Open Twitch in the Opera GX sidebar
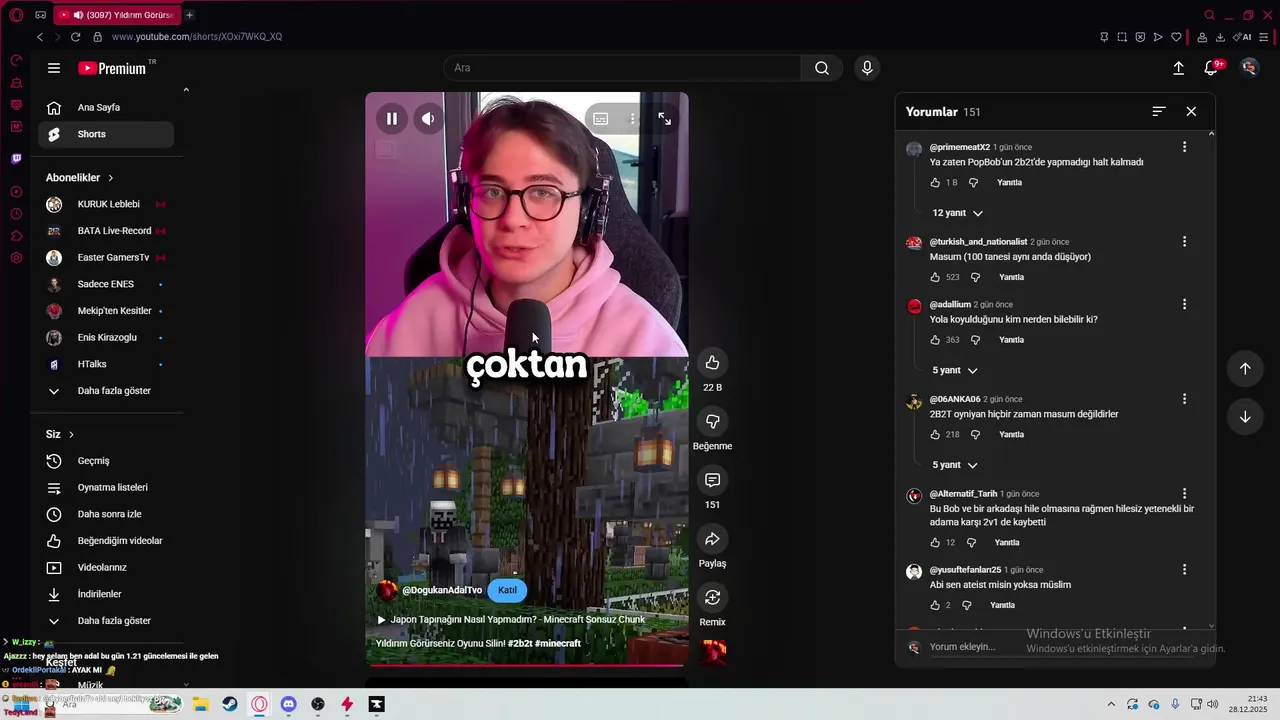 pos(16,158)
